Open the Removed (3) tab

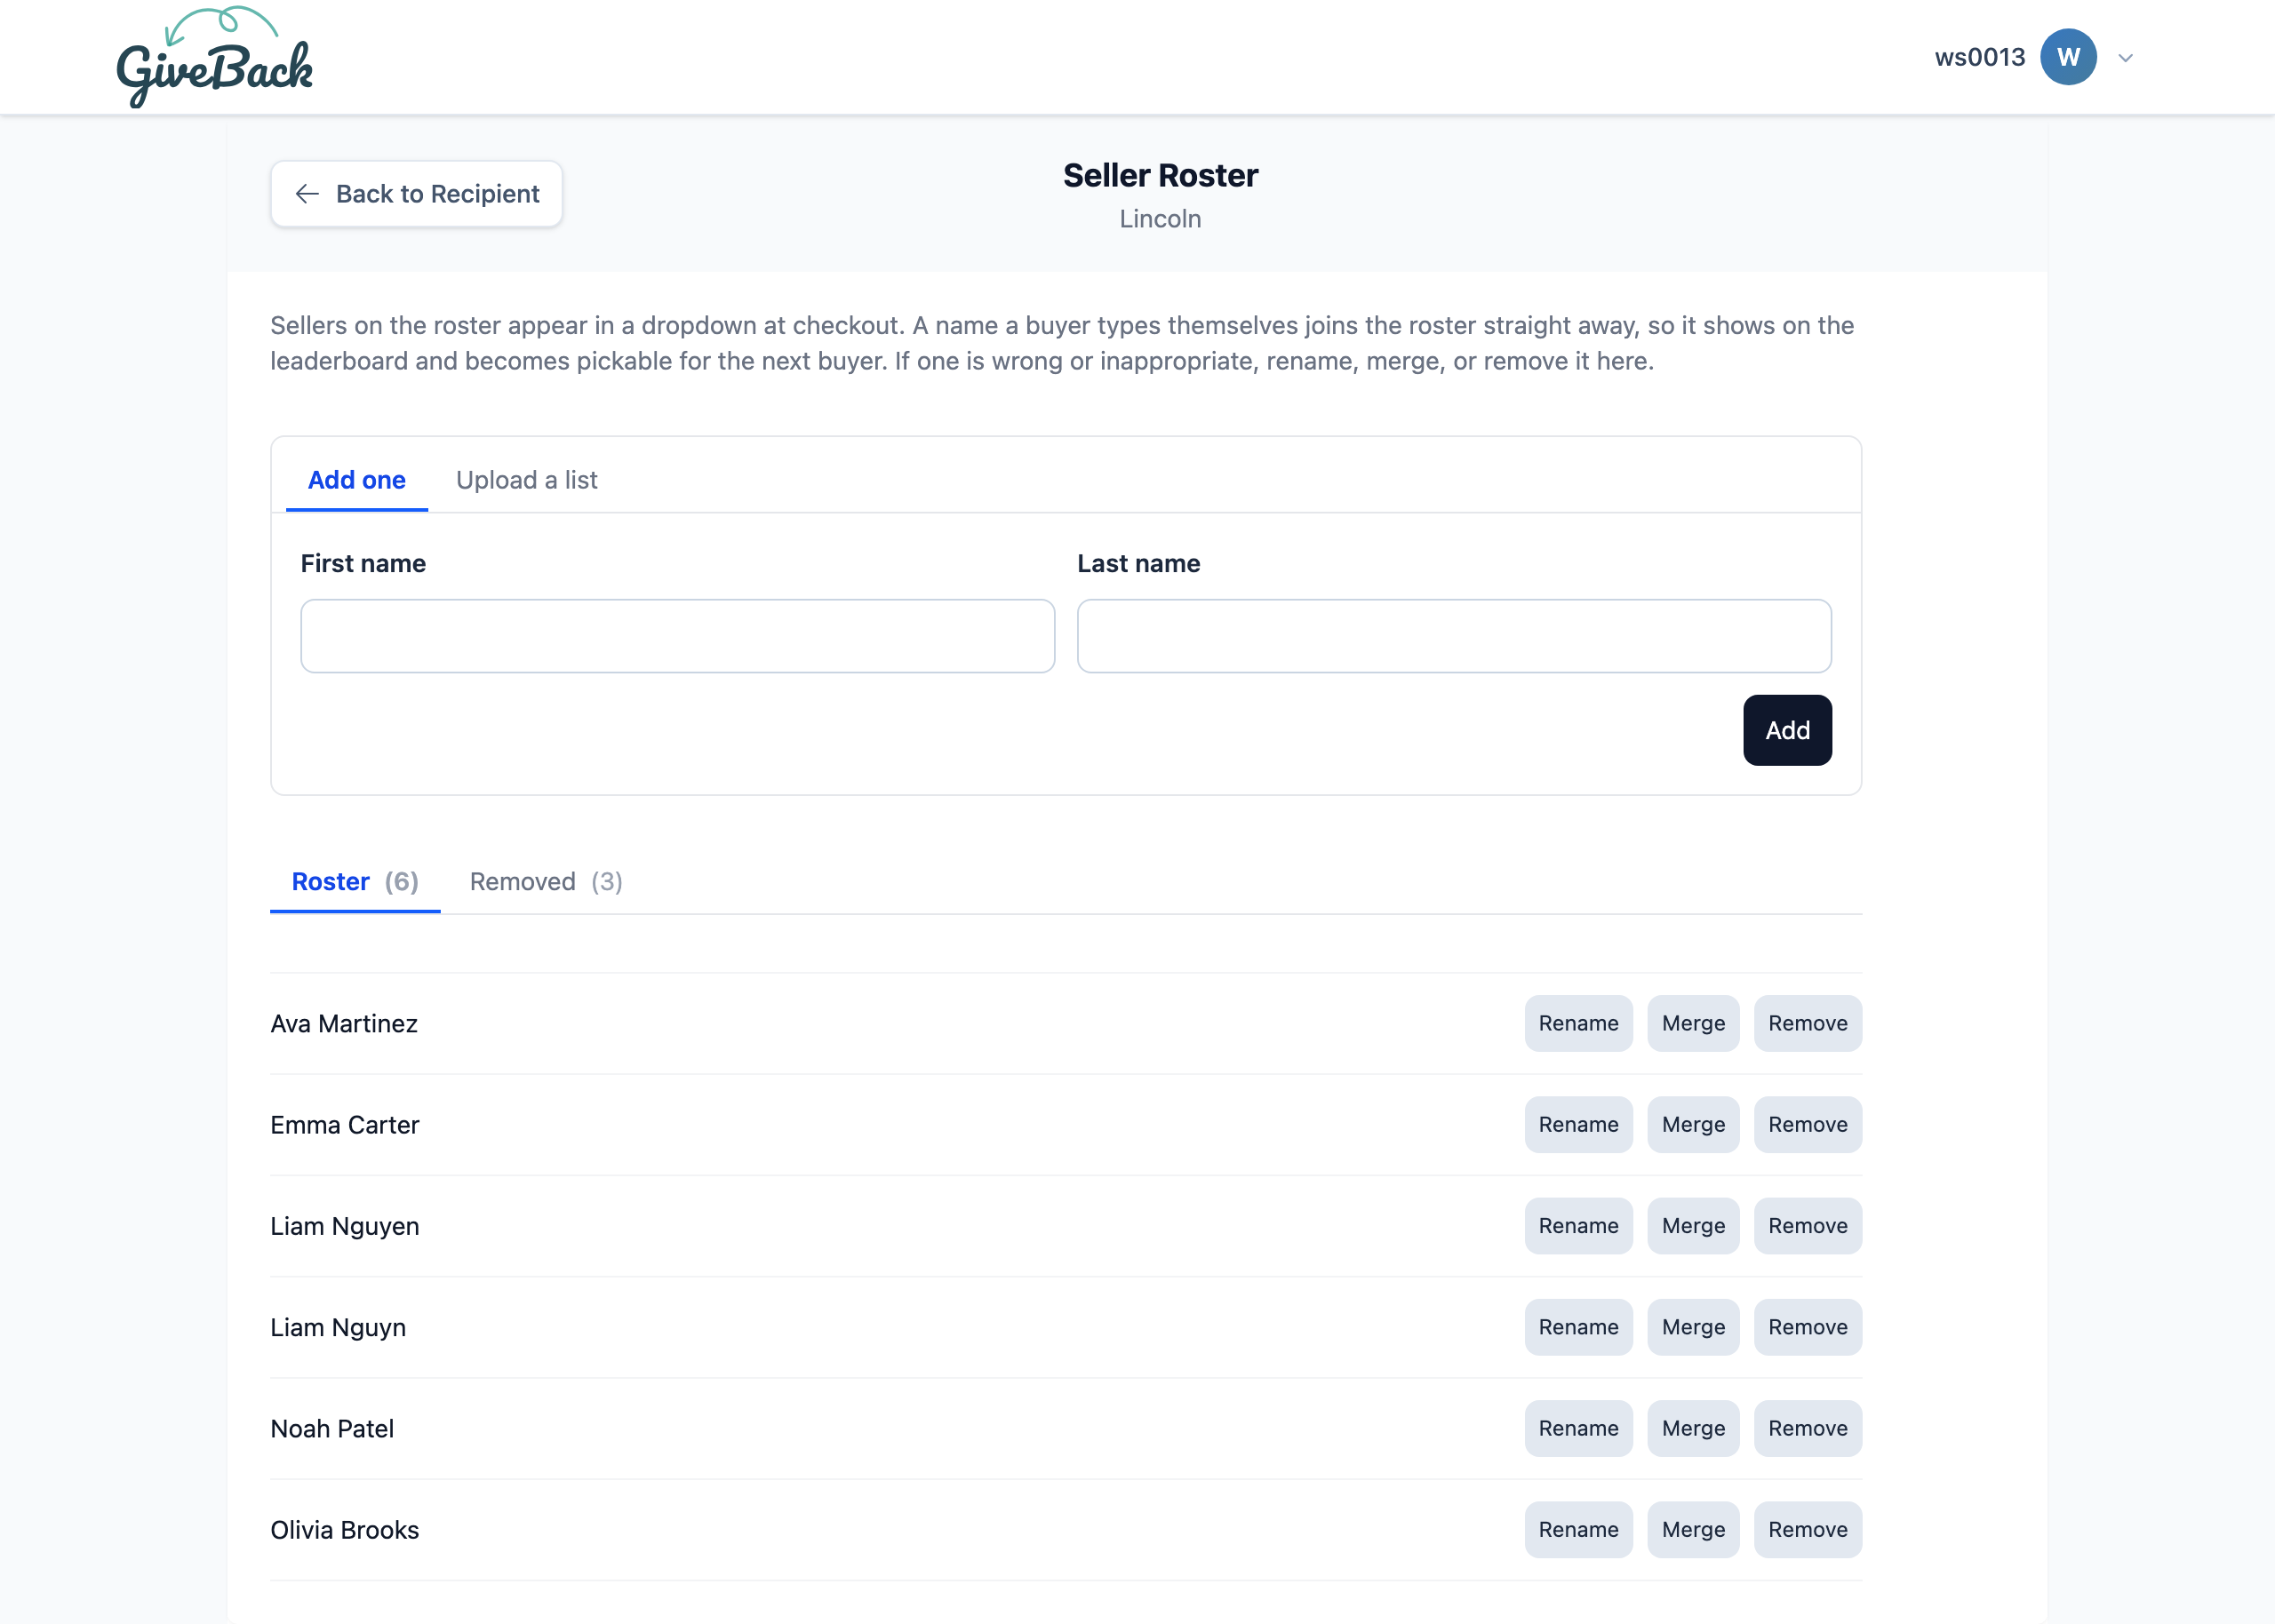coord(546,881)
